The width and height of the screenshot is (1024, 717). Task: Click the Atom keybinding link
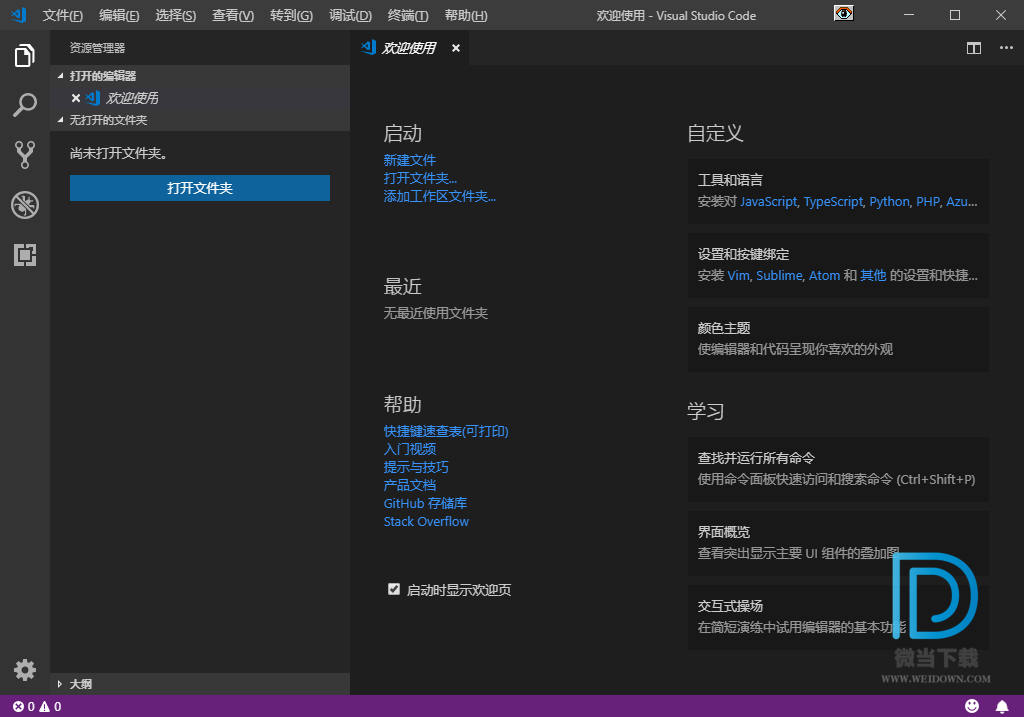point(824,276)
